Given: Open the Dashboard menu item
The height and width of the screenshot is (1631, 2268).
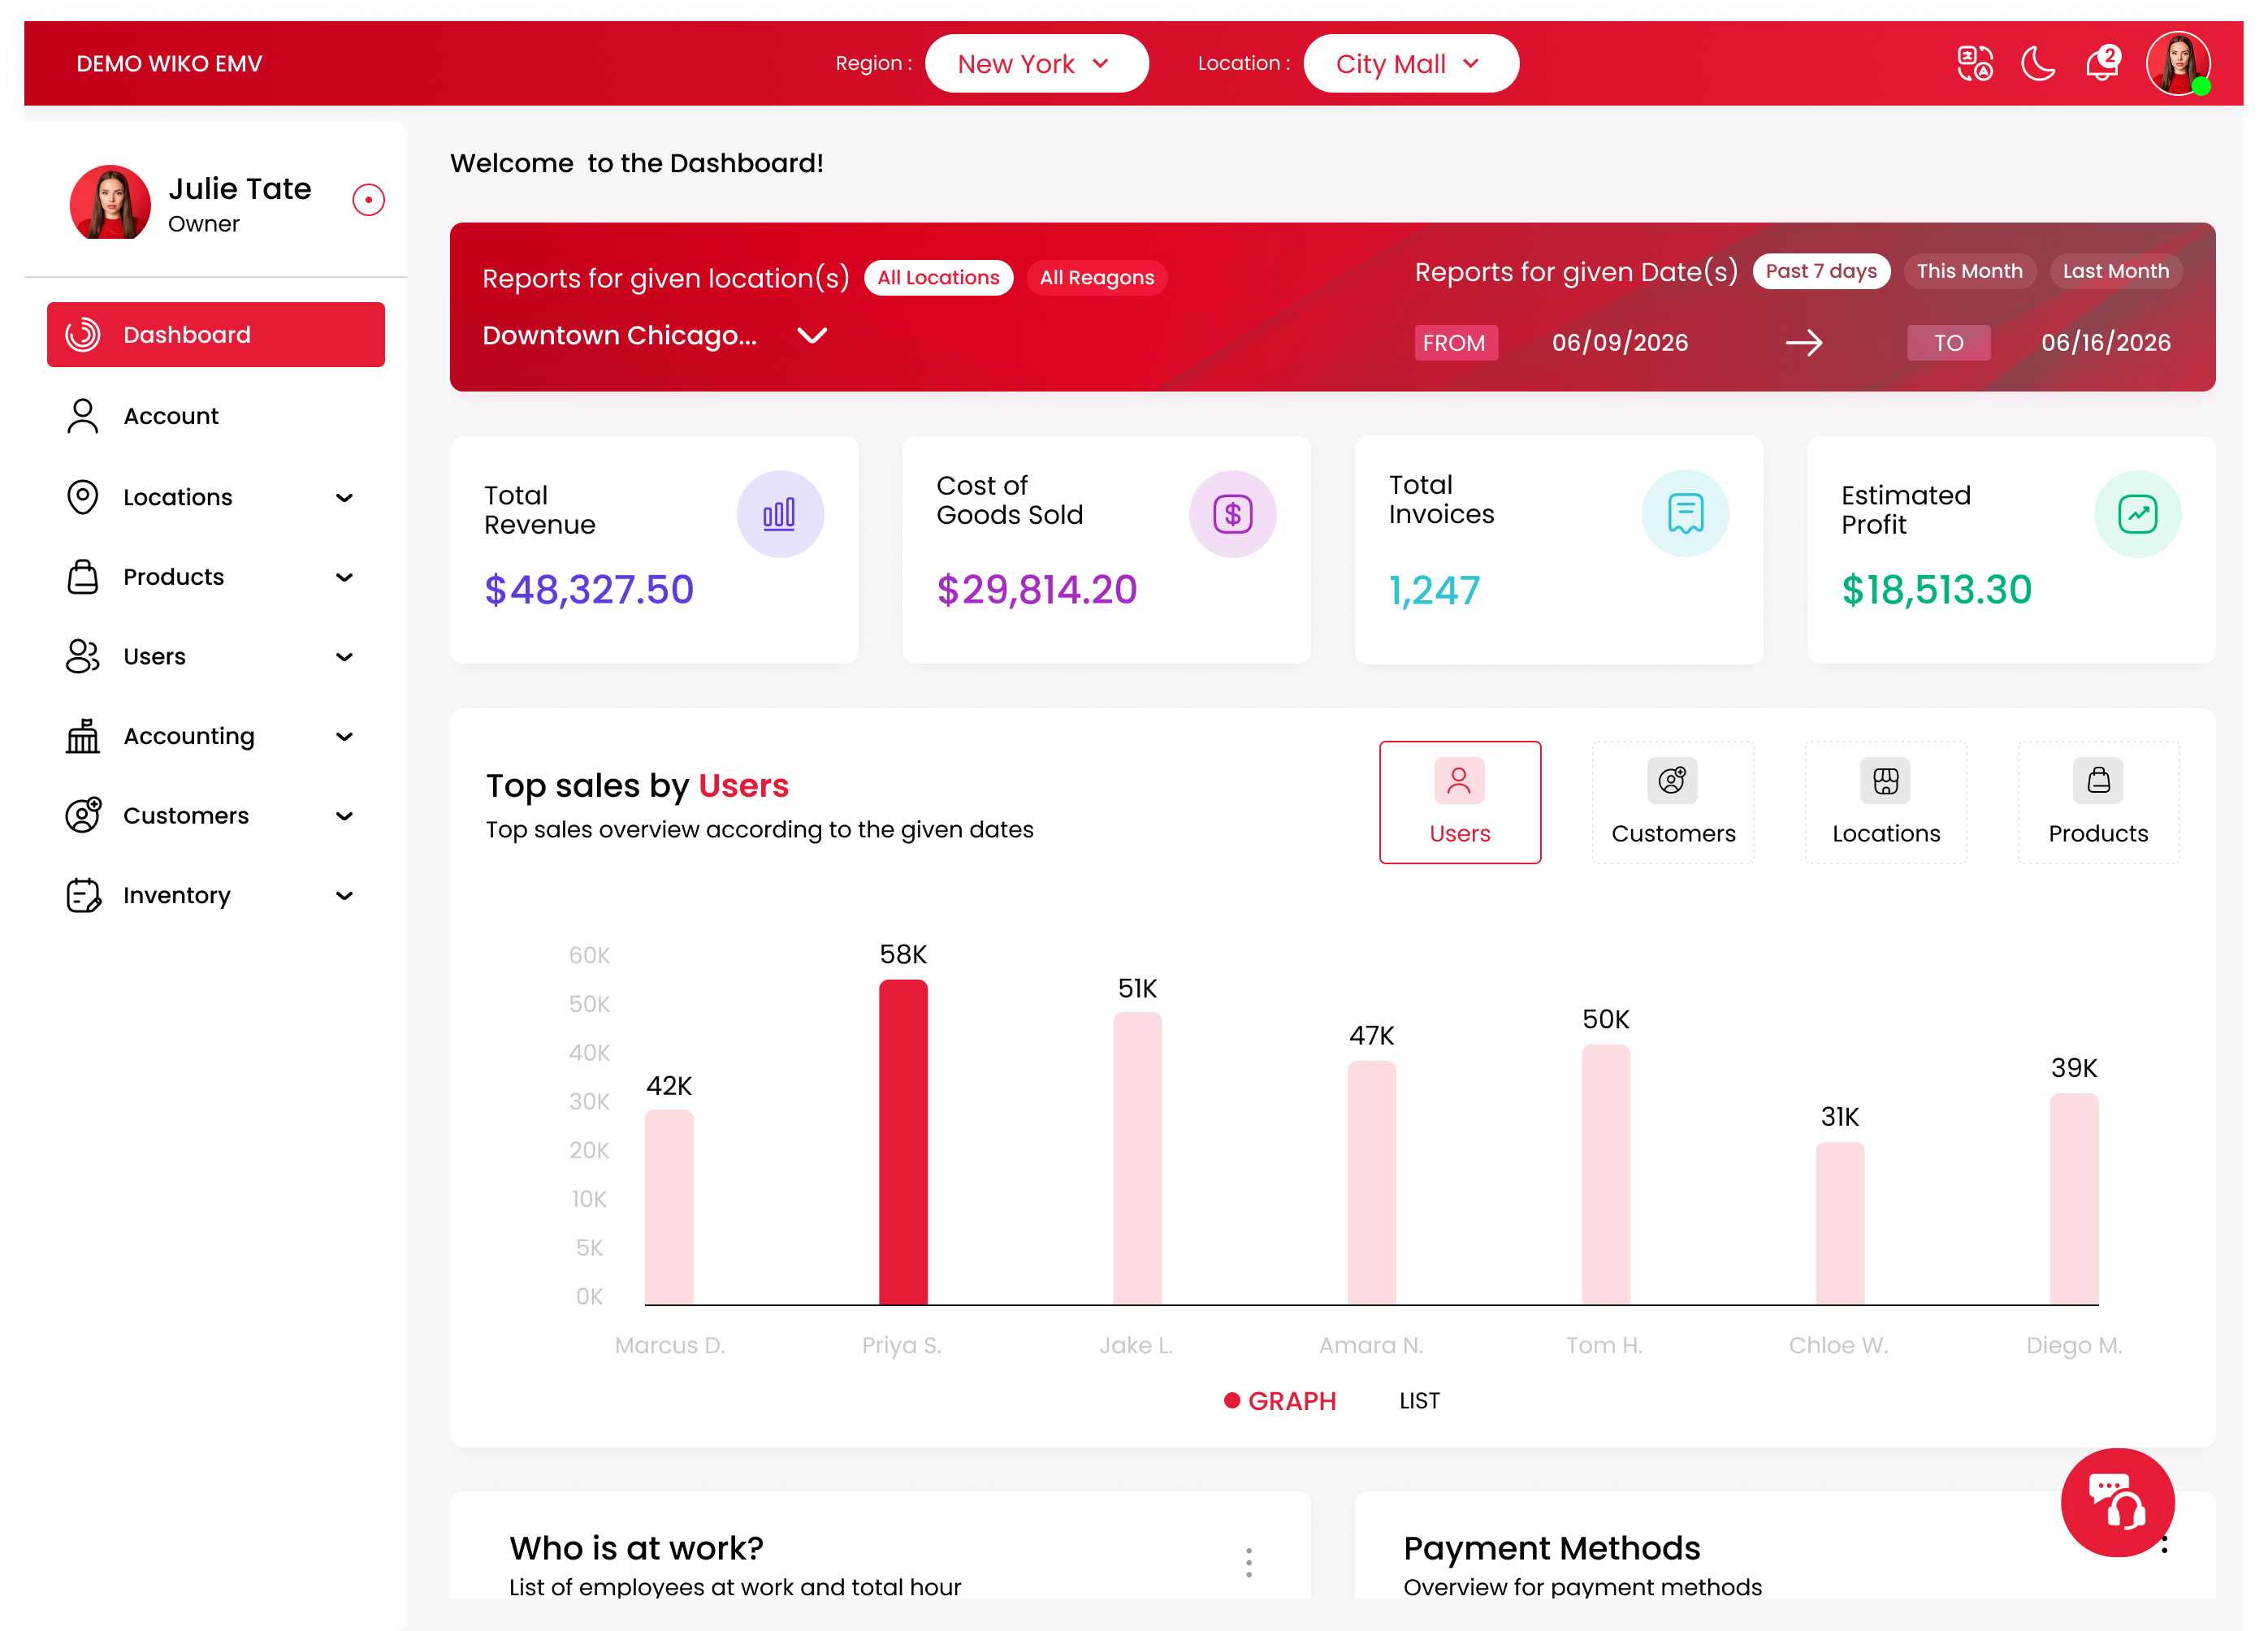Looking at the screenshot, I should [x=216, y=334].
